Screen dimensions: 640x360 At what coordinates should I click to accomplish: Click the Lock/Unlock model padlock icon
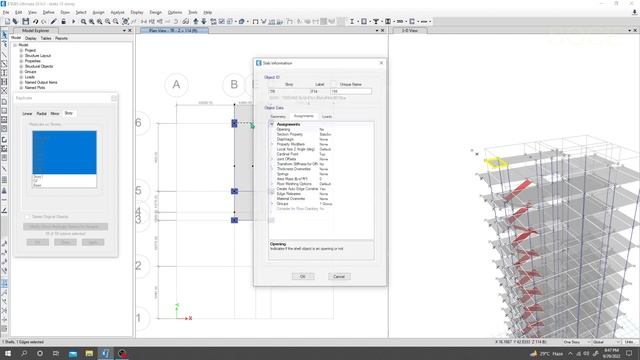64,21
